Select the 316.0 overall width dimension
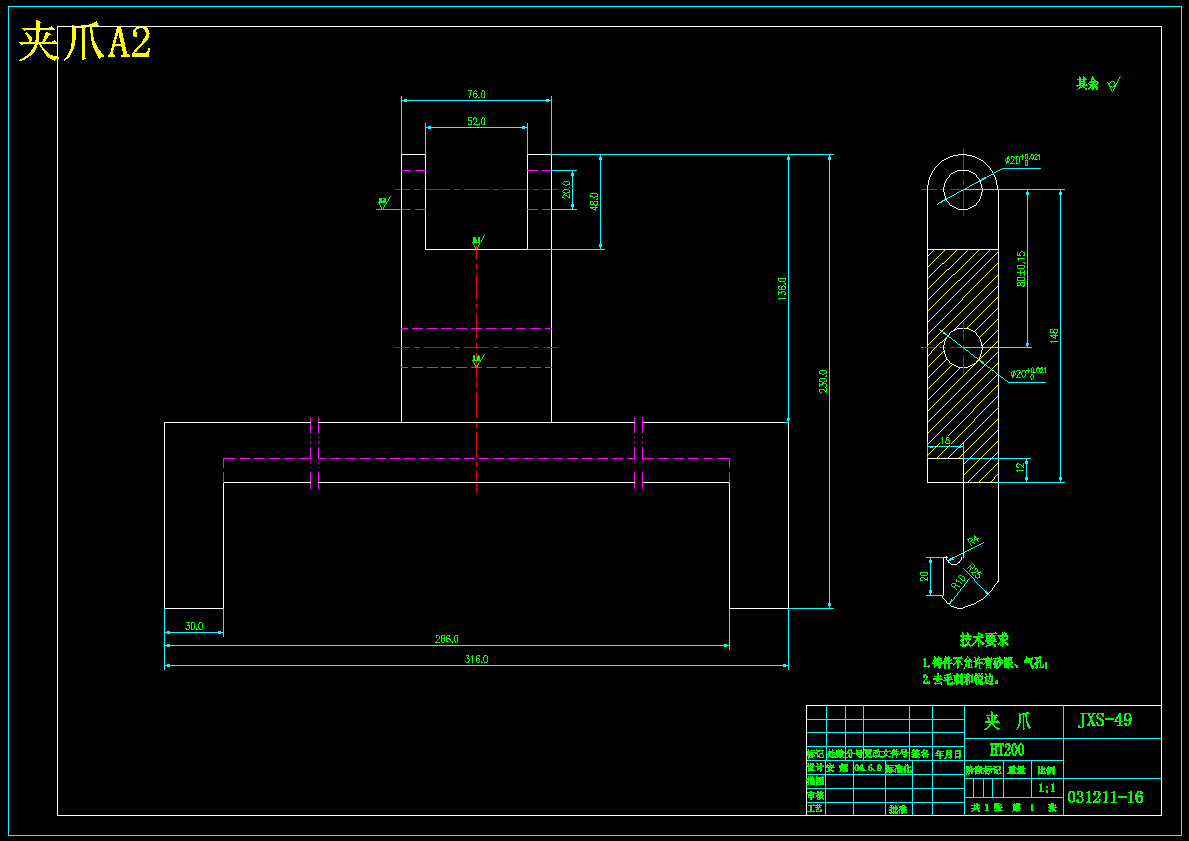1189x841 pixels. pos(476,659)
